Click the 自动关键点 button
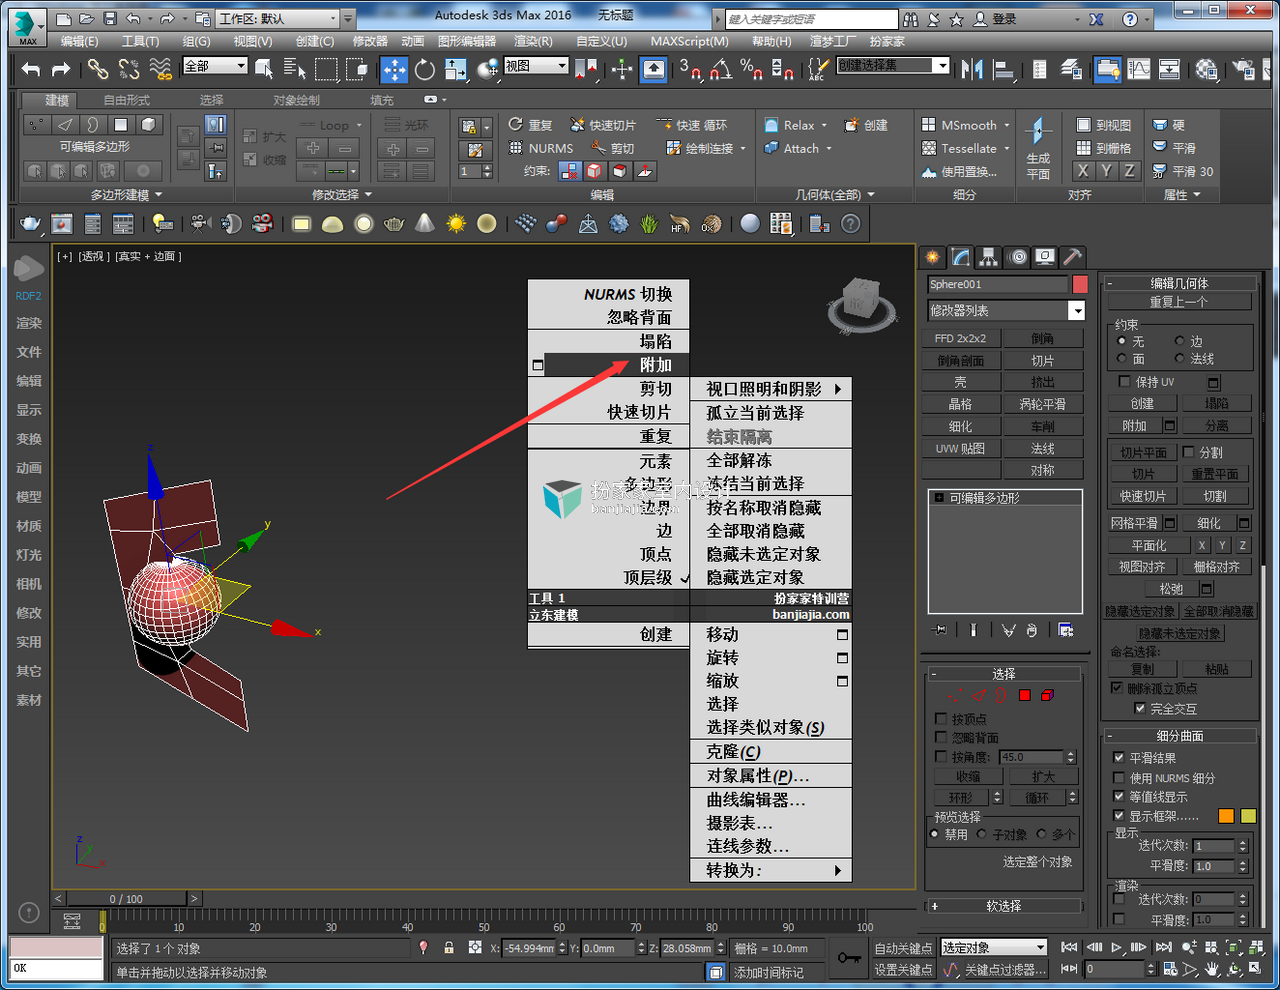Image resolution: width=1280 pixels, height=990 pixels. [x=903, y=948]
